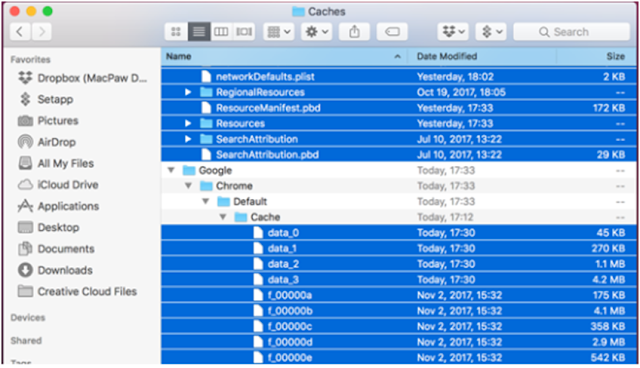Click the Oct 19, 2017, 18:05 date cell
This screenshot has height=368, width=640.
click(x=461, y=92)
